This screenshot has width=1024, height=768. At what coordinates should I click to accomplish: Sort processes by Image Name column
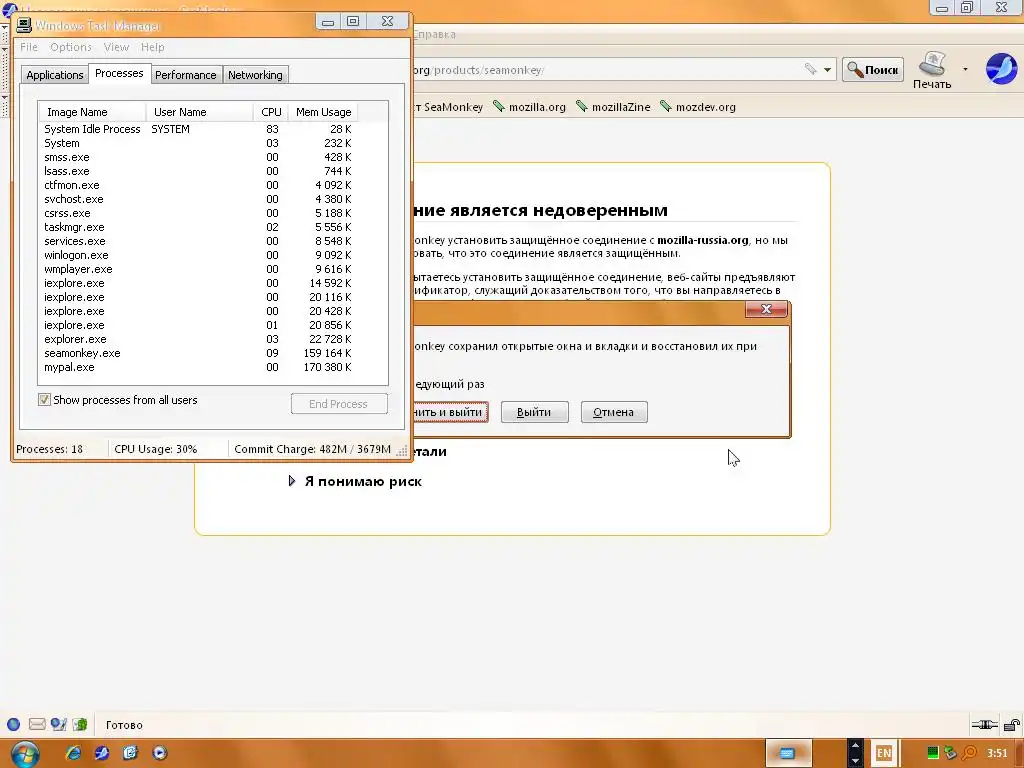coord(92,112)
